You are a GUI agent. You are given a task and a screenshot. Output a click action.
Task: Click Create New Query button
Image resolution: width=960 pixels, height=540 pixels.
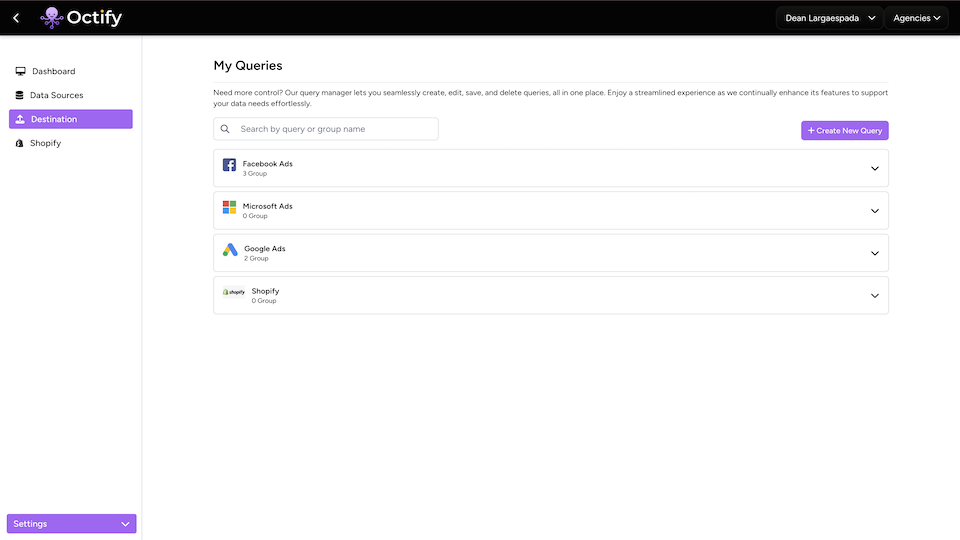845,130
